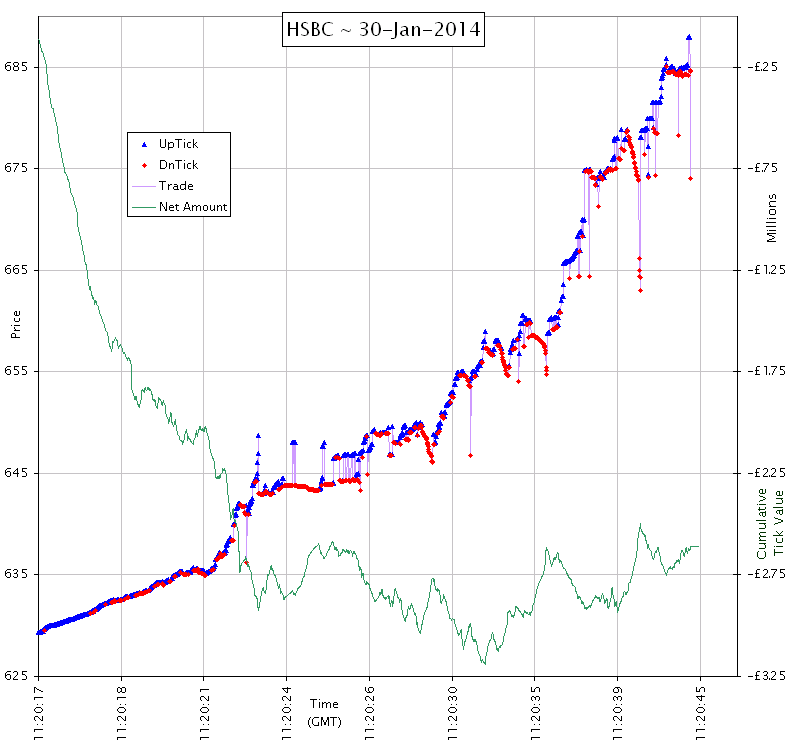Click the -£125 right axis label

coord(766,269)
